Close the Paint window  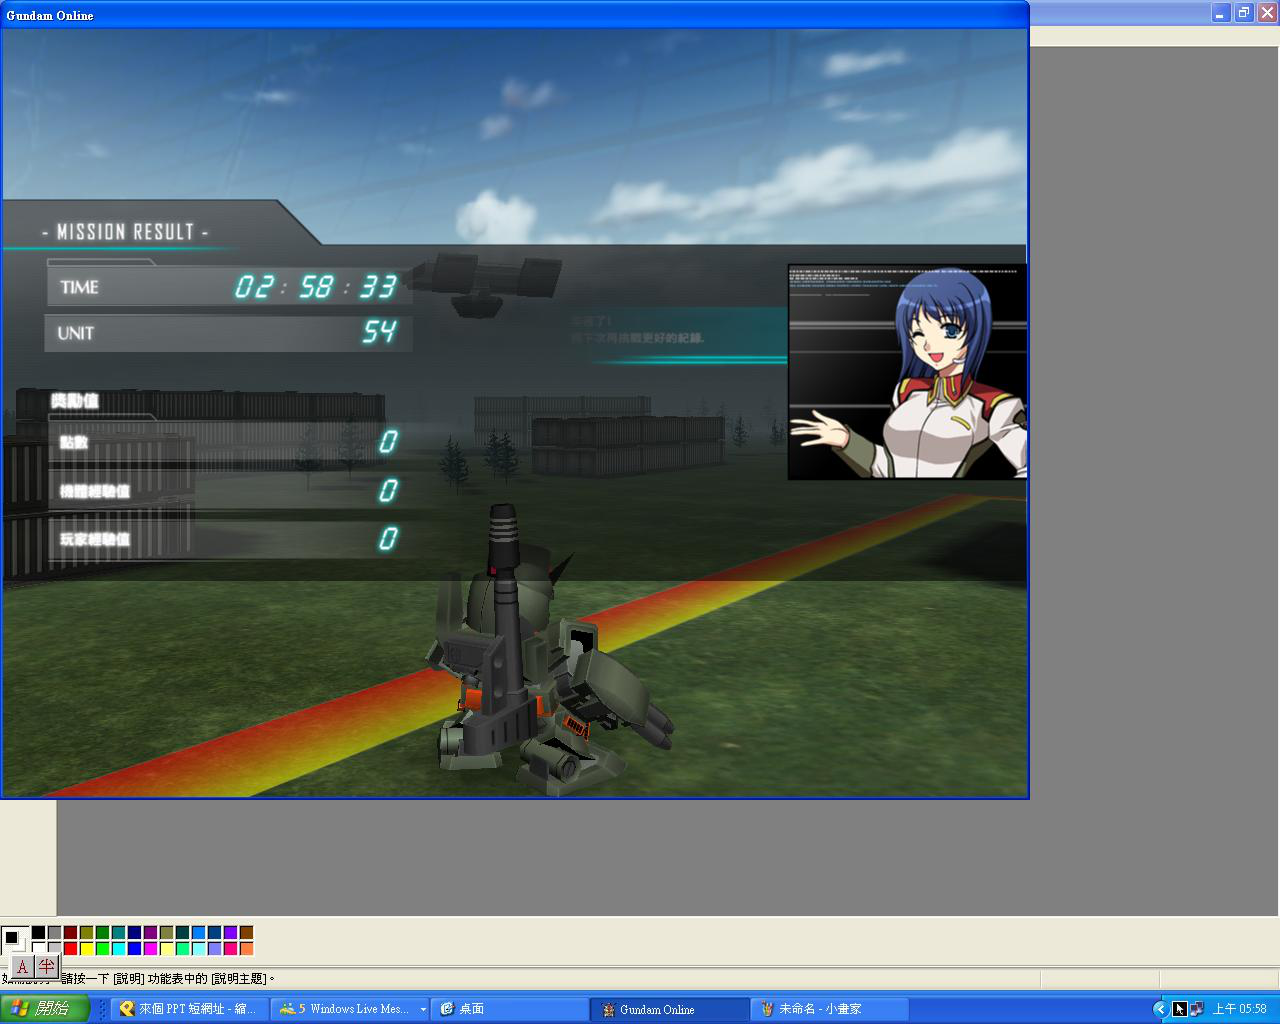click(1267, 13)
